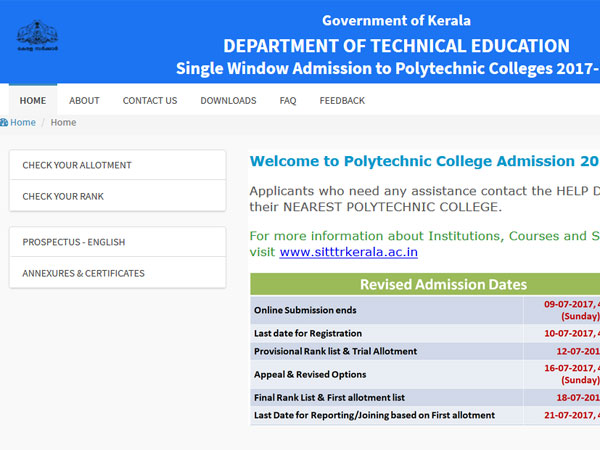This screenshot has height=450, width=600.
Task: Open ANNEXURES & CERTIFICATES in the sidebar
Action: click(83, 273)
